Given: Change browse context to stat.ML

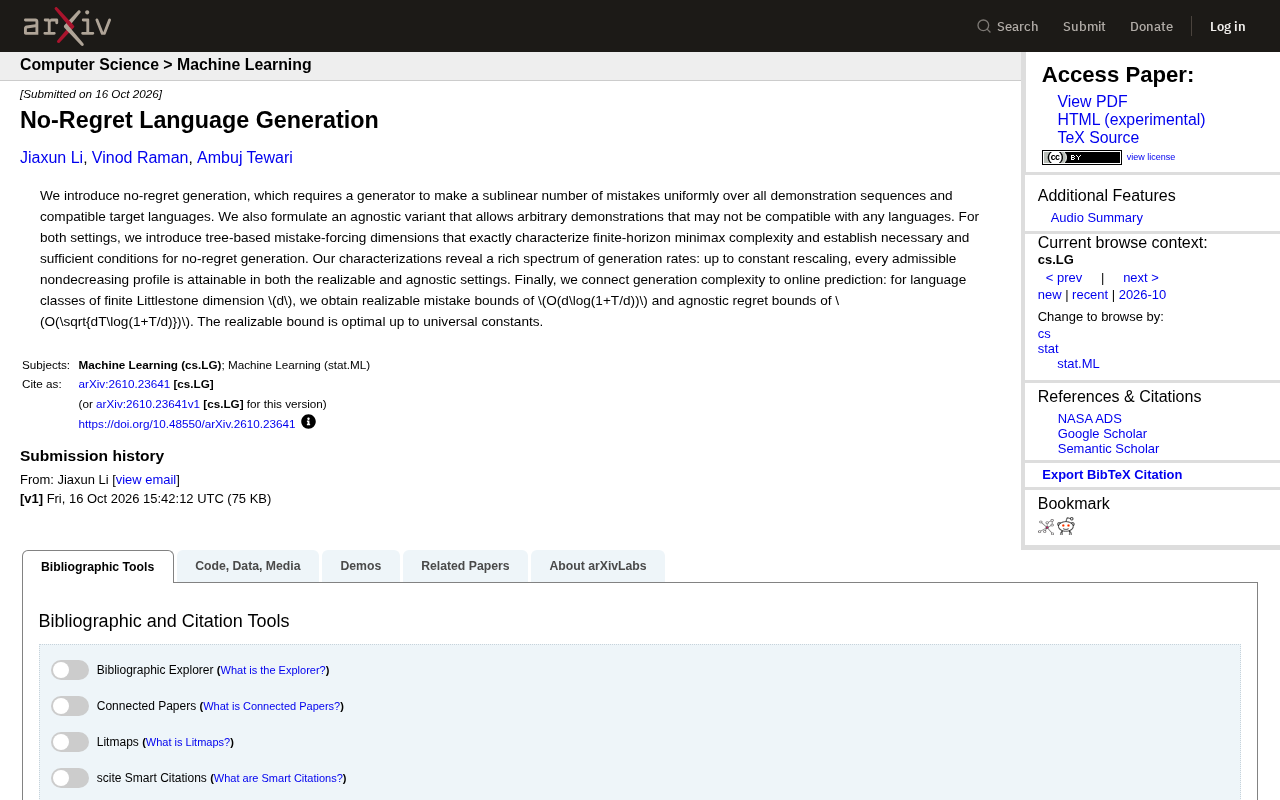Looking at the screenshot, I should coord(1078,364).
